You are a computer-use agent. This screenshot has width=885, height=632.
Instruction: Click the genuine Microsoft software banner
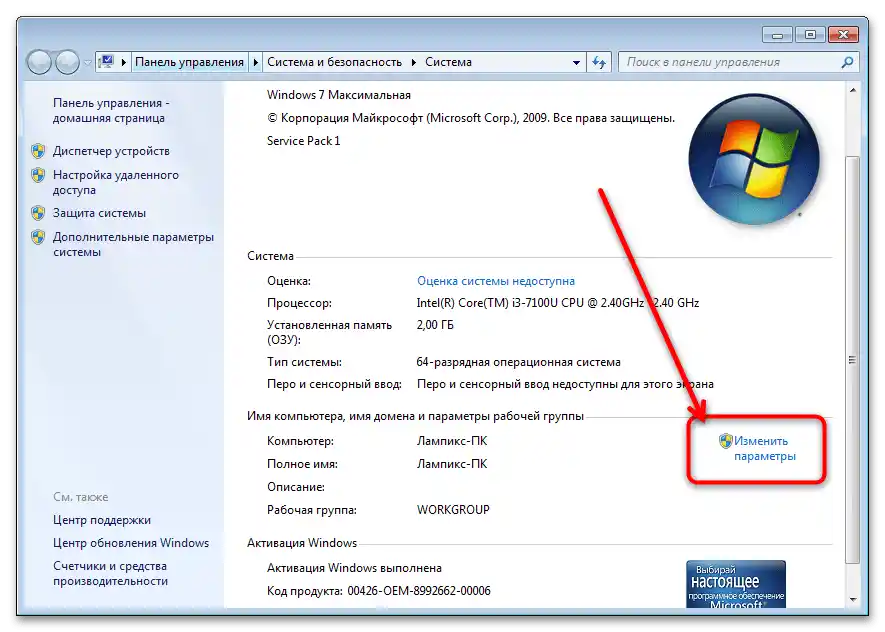point(736,584)
